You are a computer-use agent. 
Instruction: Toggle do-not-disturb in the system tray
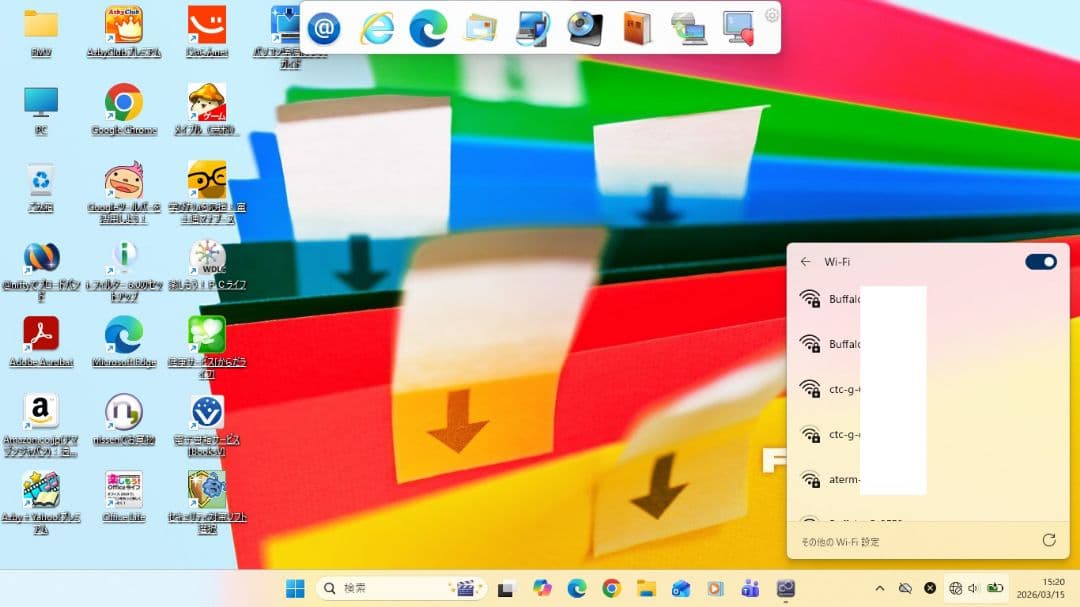[905, 588]
